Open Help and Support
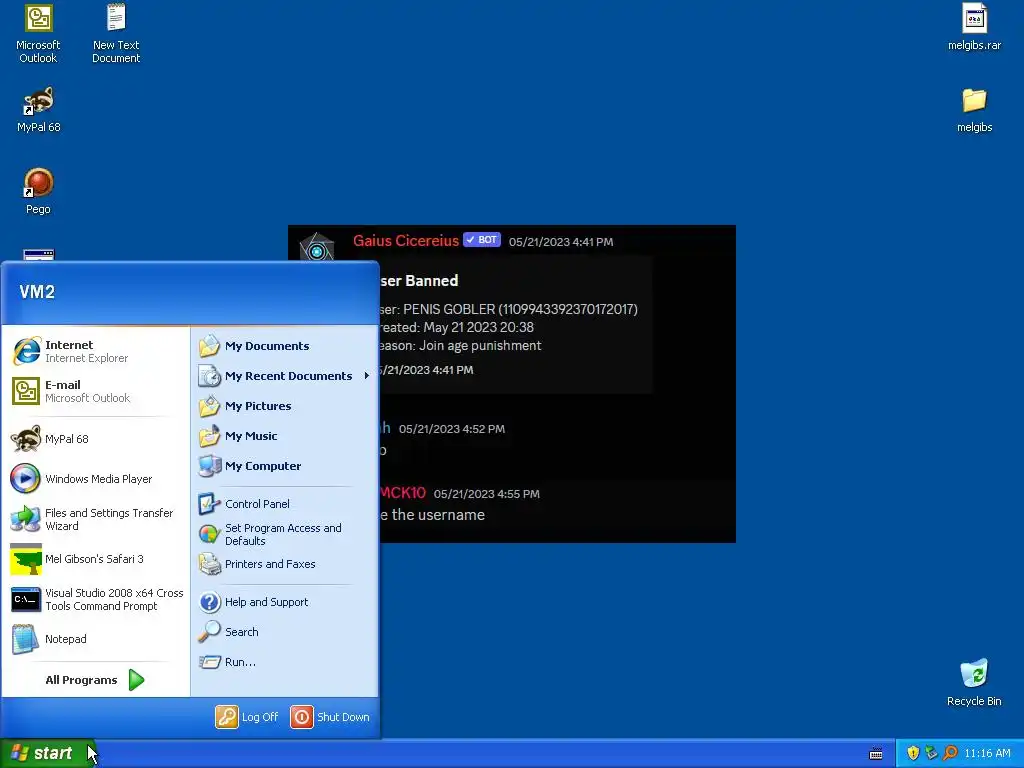 coord(285,602)
